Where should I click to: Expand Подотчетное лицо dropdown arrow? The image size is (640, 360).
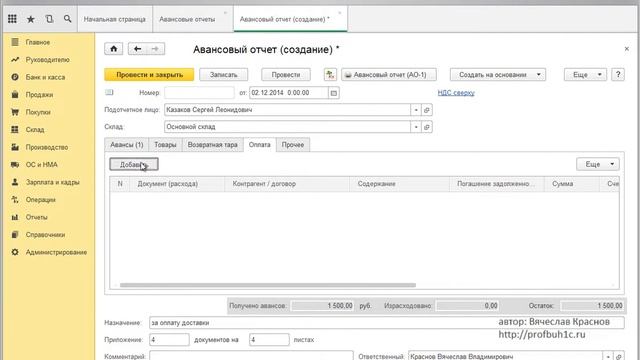coord(416,110)
